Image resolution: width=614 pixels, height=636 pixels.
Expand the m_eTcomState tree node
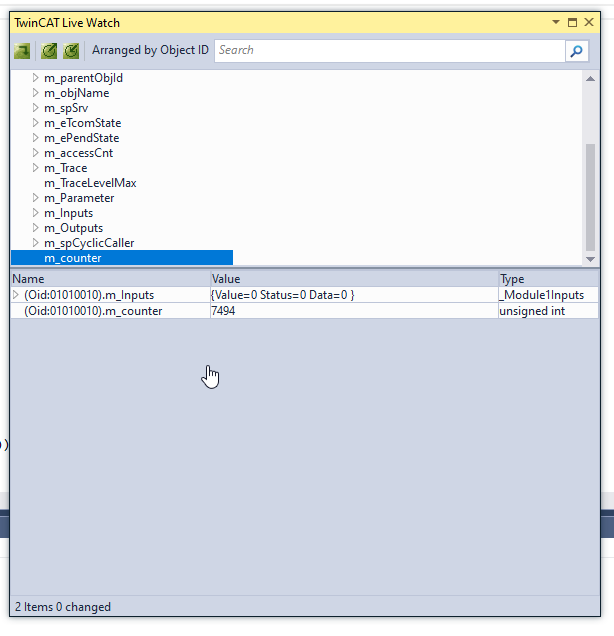(35, 122)
